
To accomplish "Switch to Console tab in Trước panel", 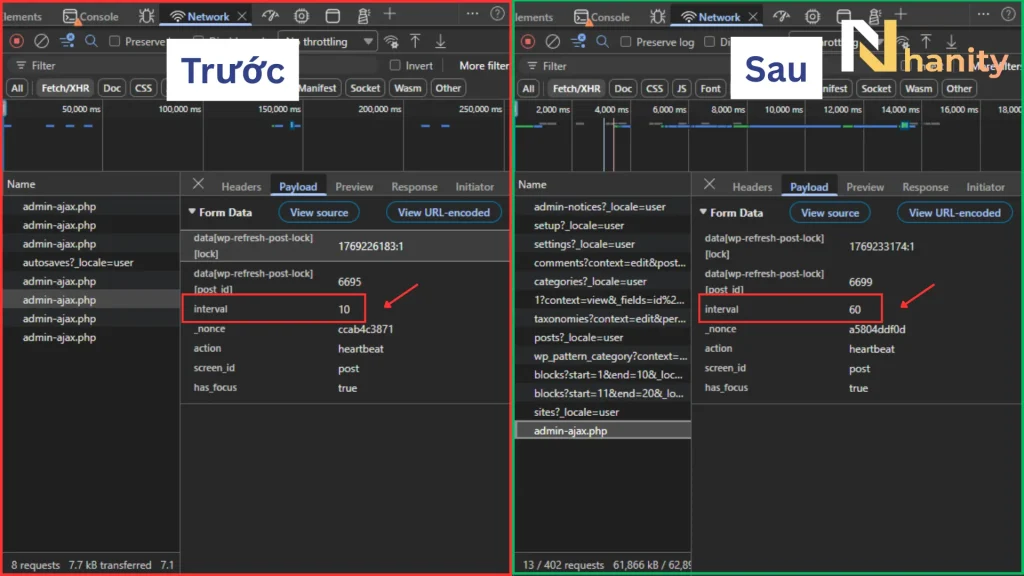I will click(91, 16).
